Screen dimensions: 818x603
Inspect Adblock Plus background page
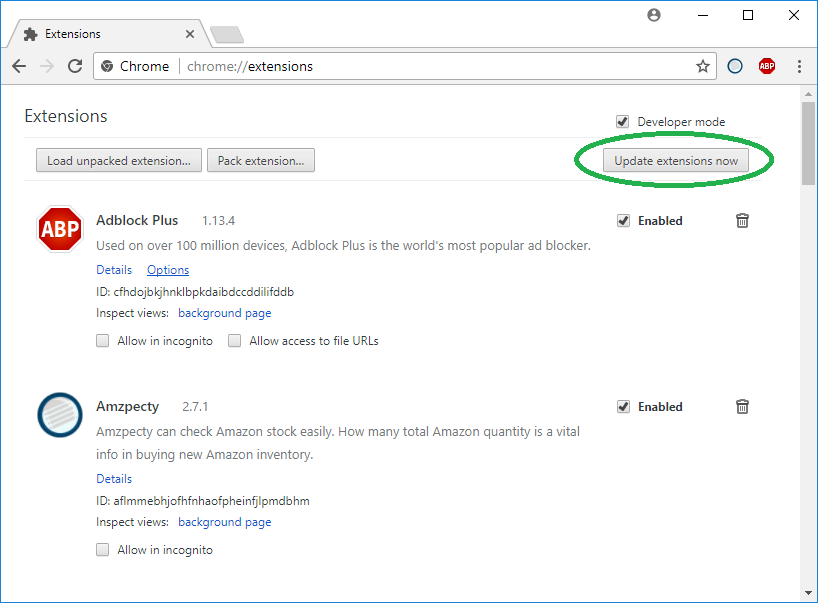(x=225, y=313)
